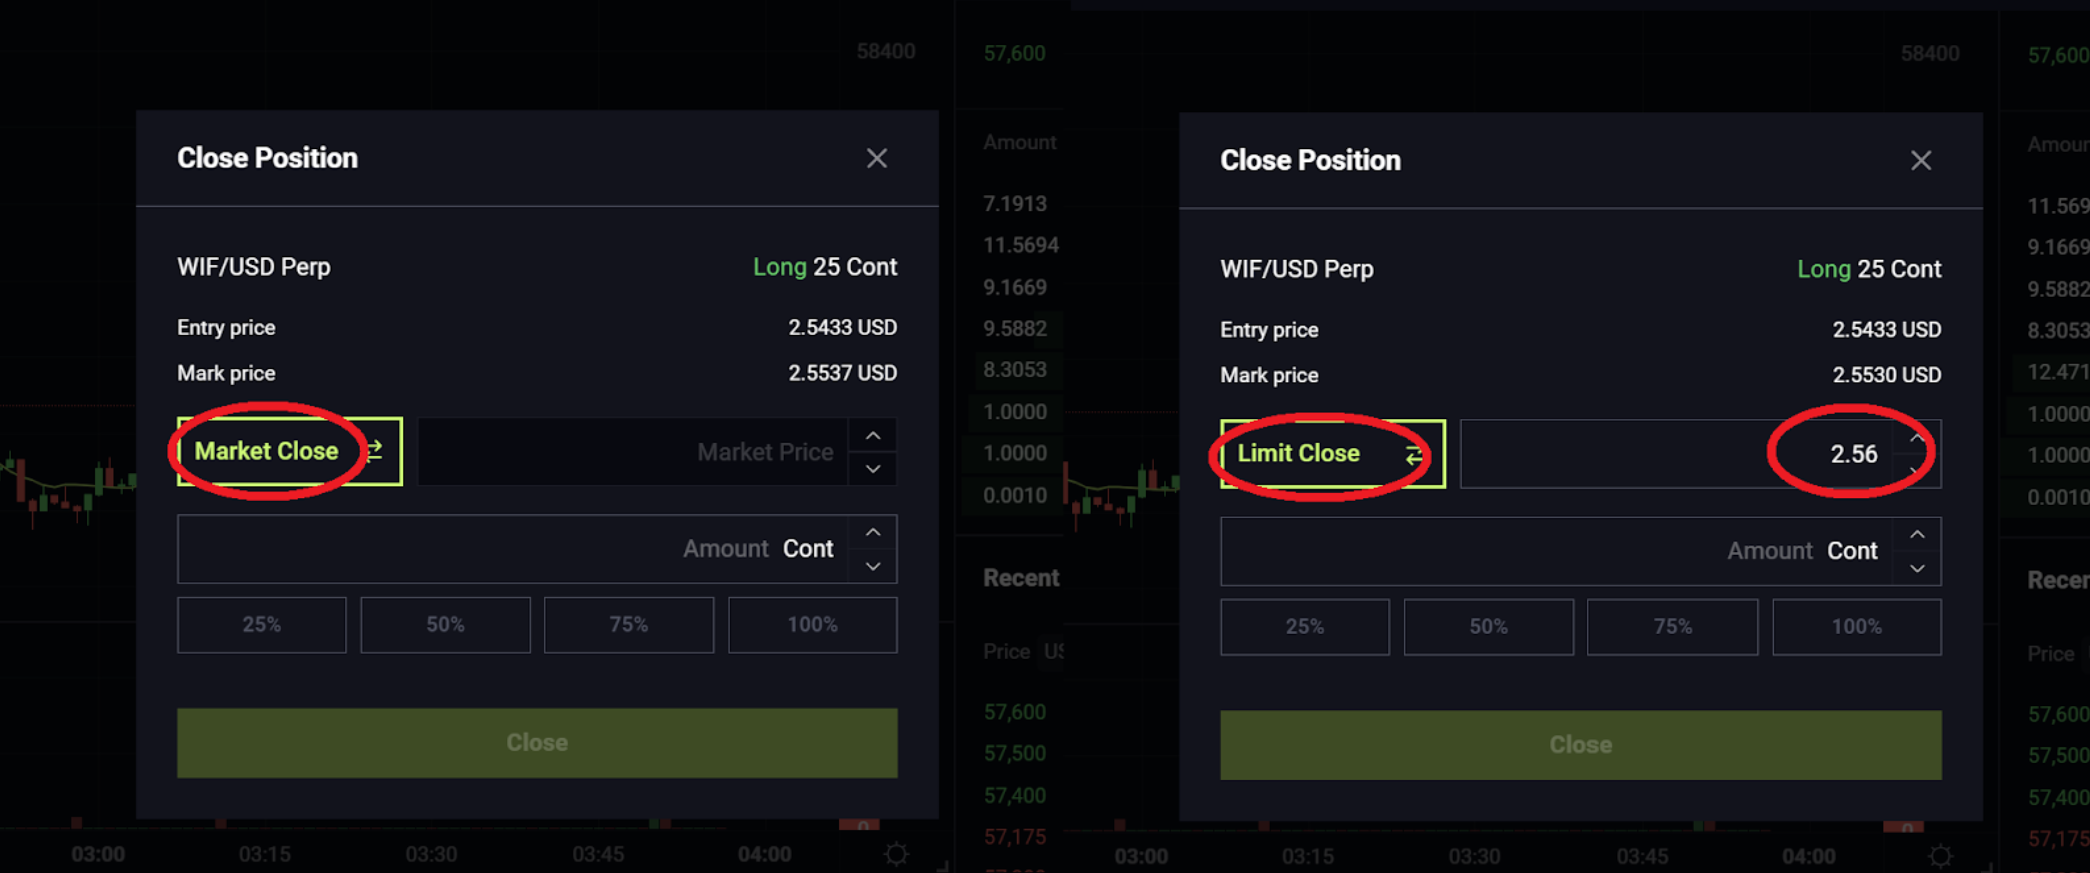This screenshot has height=873, width=2090.
Task: Increase market price with up arrow, left dialog
Action: (x=873, y=435)
